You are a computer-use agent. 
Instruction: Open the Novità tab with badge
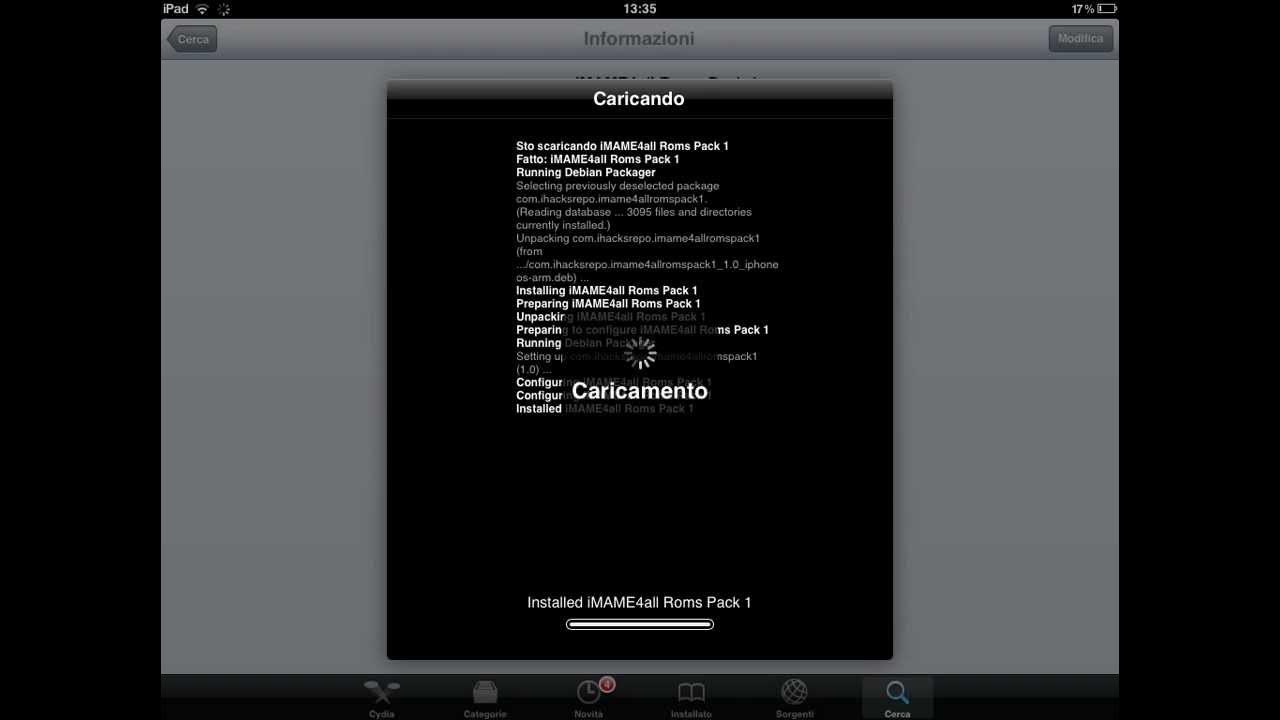click(589, 698)
